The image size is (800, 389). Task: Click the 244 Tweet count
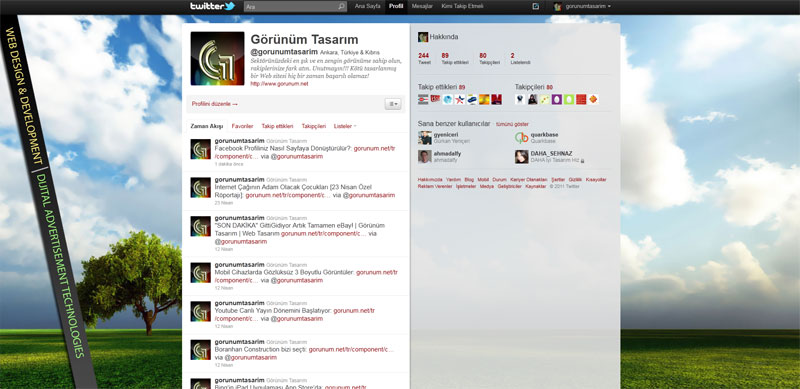point(424,58)
